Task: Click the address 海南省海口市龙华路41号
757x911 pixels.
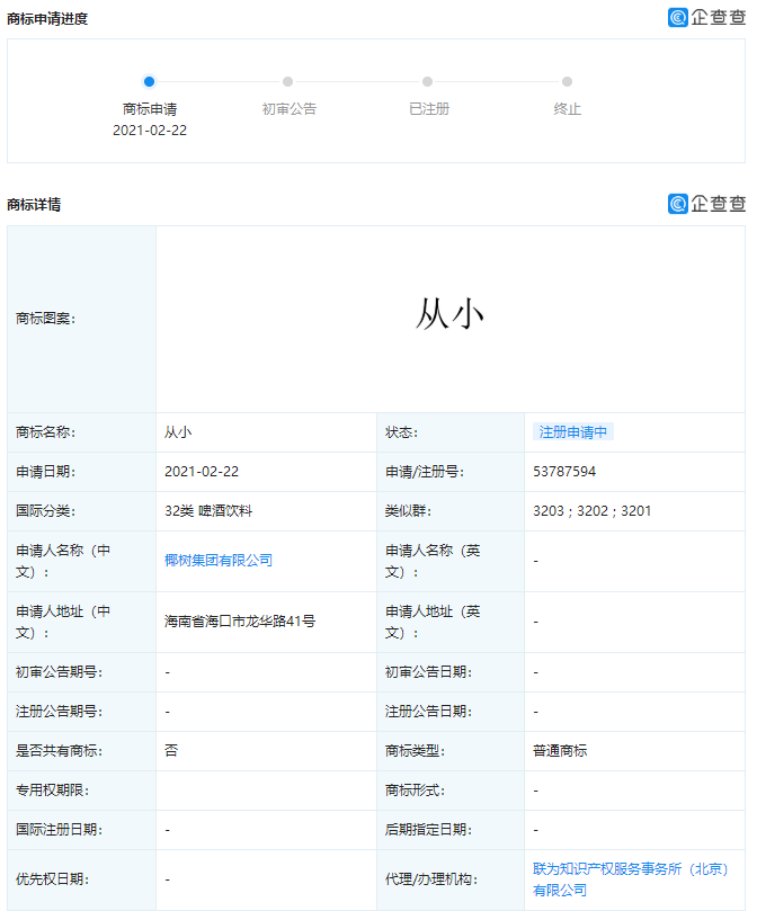Action: tap(240, 621)
